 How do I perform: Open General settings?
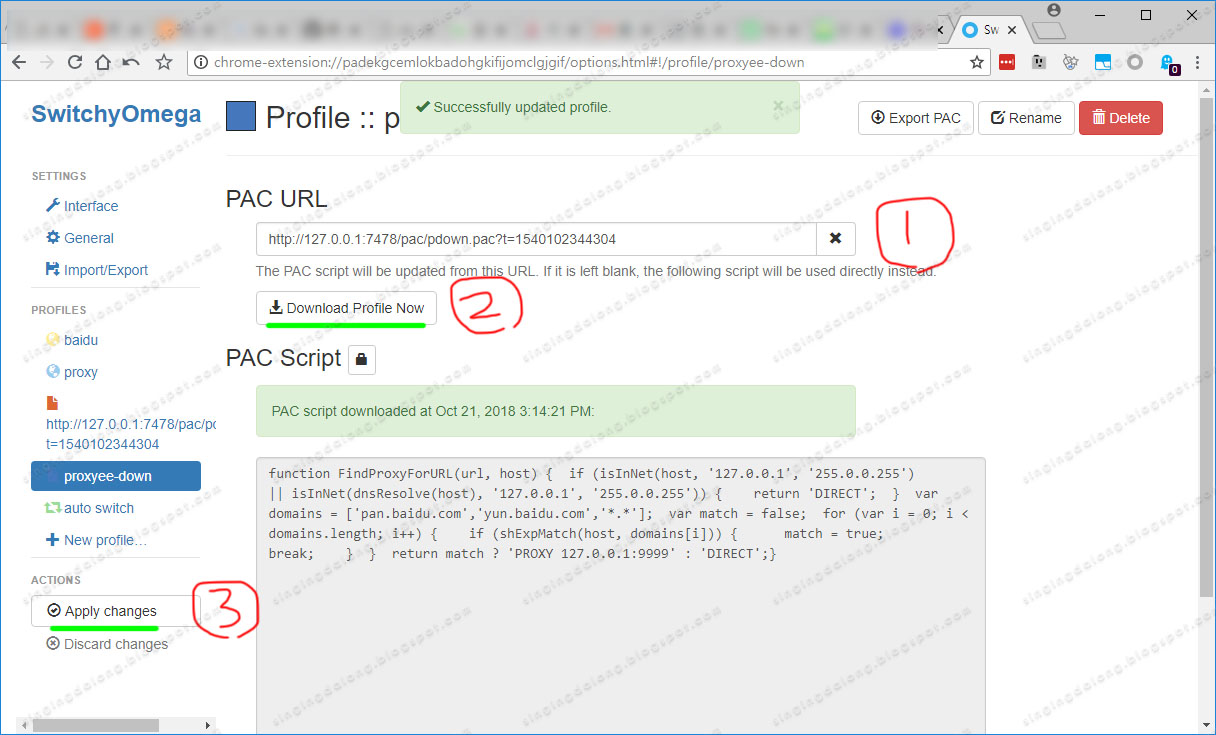click(80, 238)
